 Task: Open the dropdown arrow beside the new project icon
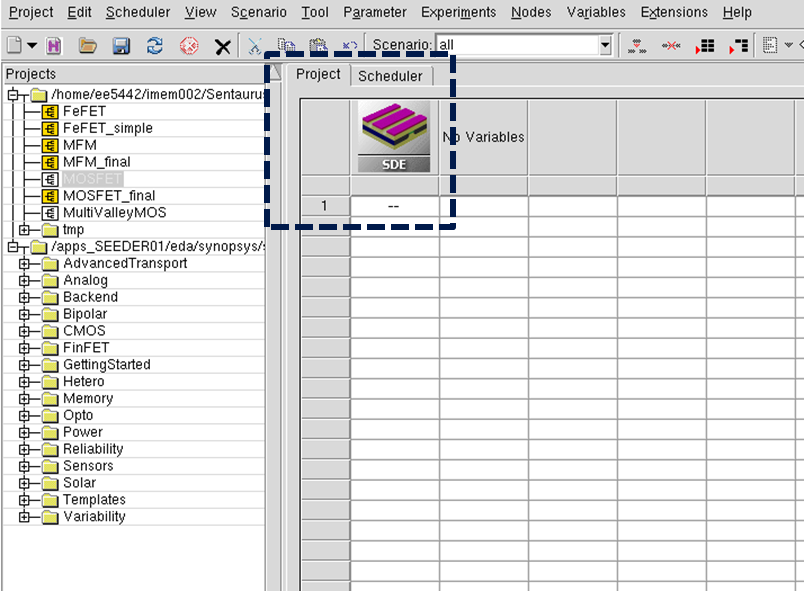click(x=32, y=46)
